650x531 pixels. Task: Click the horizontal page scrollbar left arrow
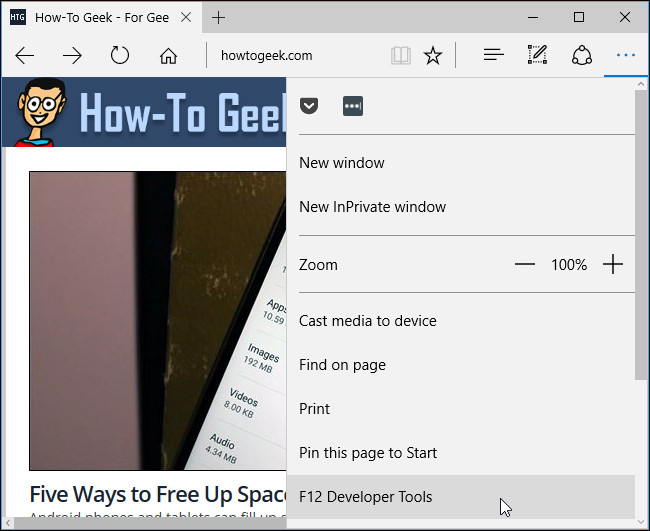click(x=7, y=523)
